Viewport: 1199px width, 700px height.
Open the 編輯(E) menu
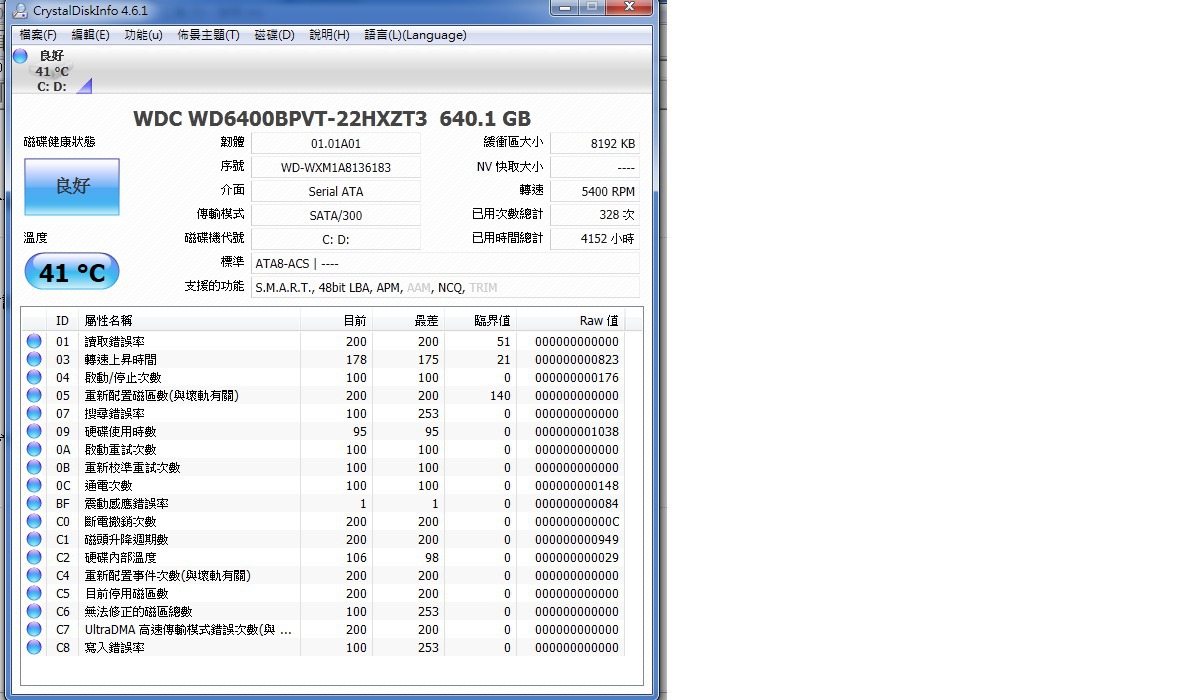coord(90,35)
